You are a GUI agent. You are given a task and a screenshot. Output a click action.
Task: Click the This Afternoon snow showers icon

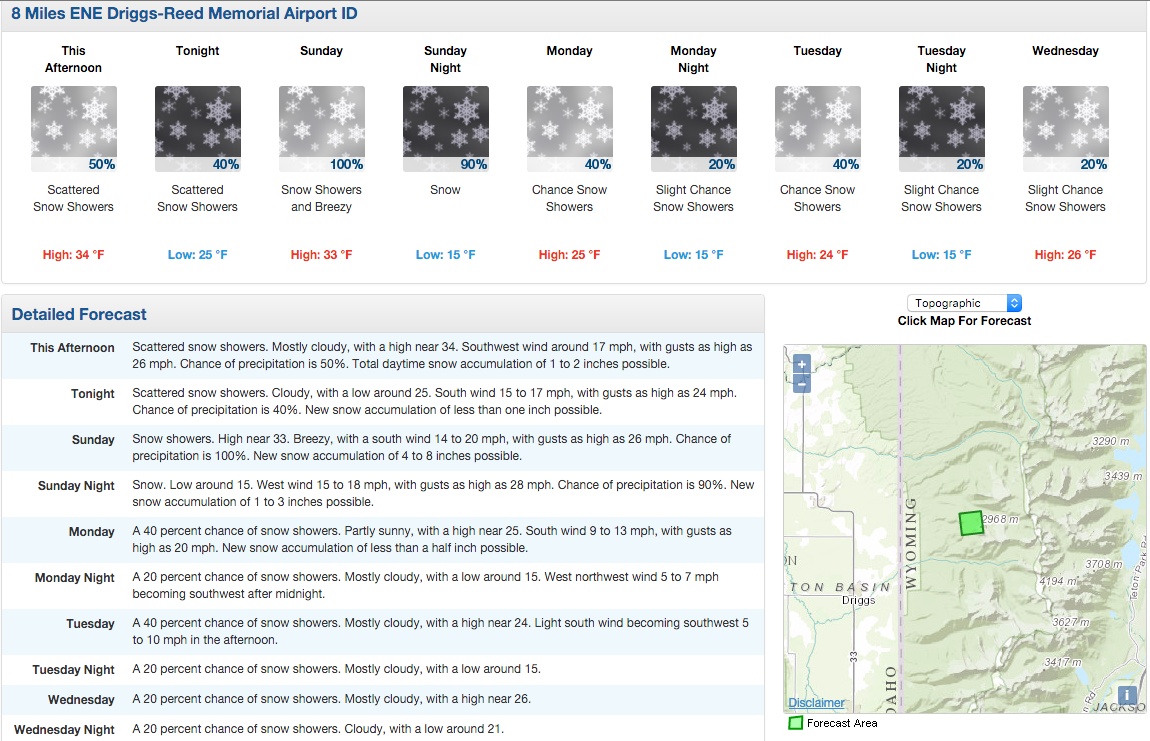click(73, 129)
